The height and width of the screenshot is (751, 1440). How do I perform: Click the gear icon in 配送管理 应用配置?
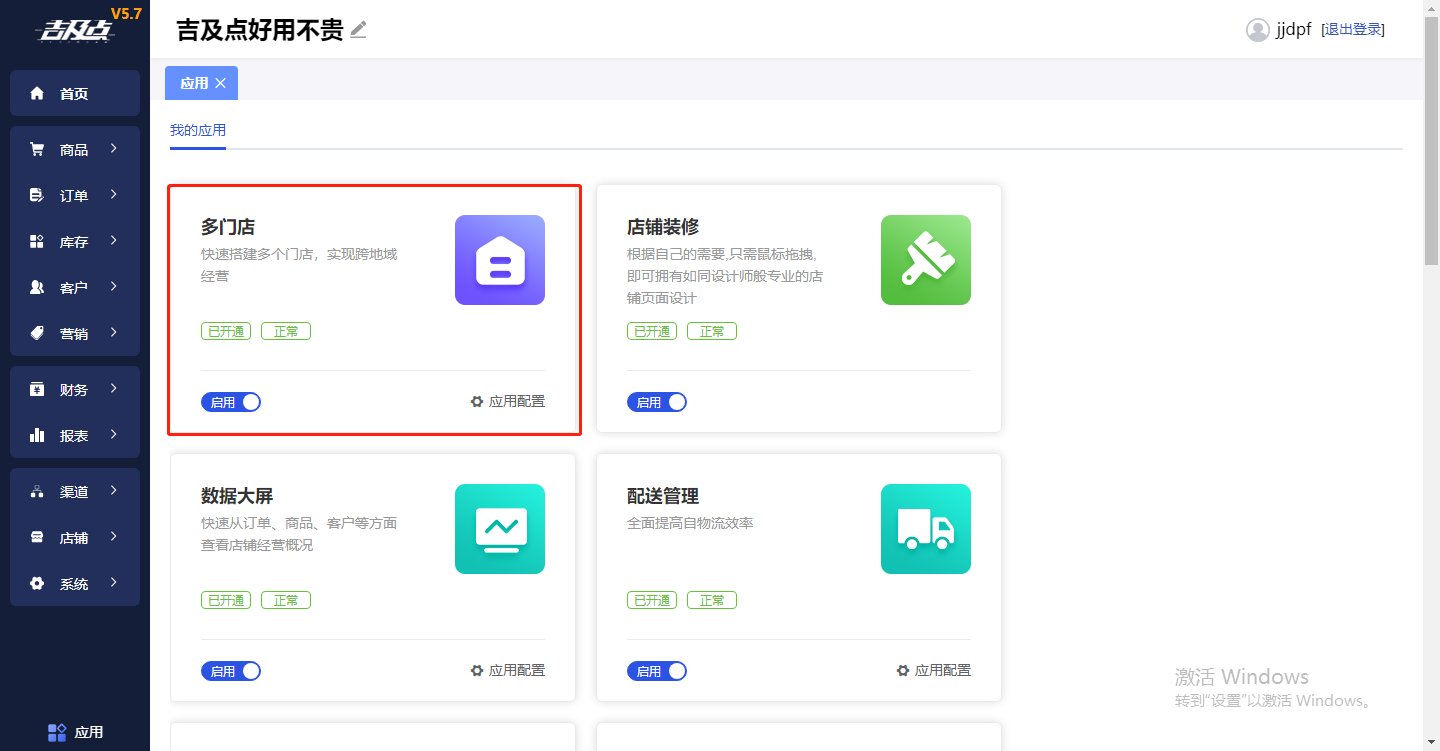point(903,670)
